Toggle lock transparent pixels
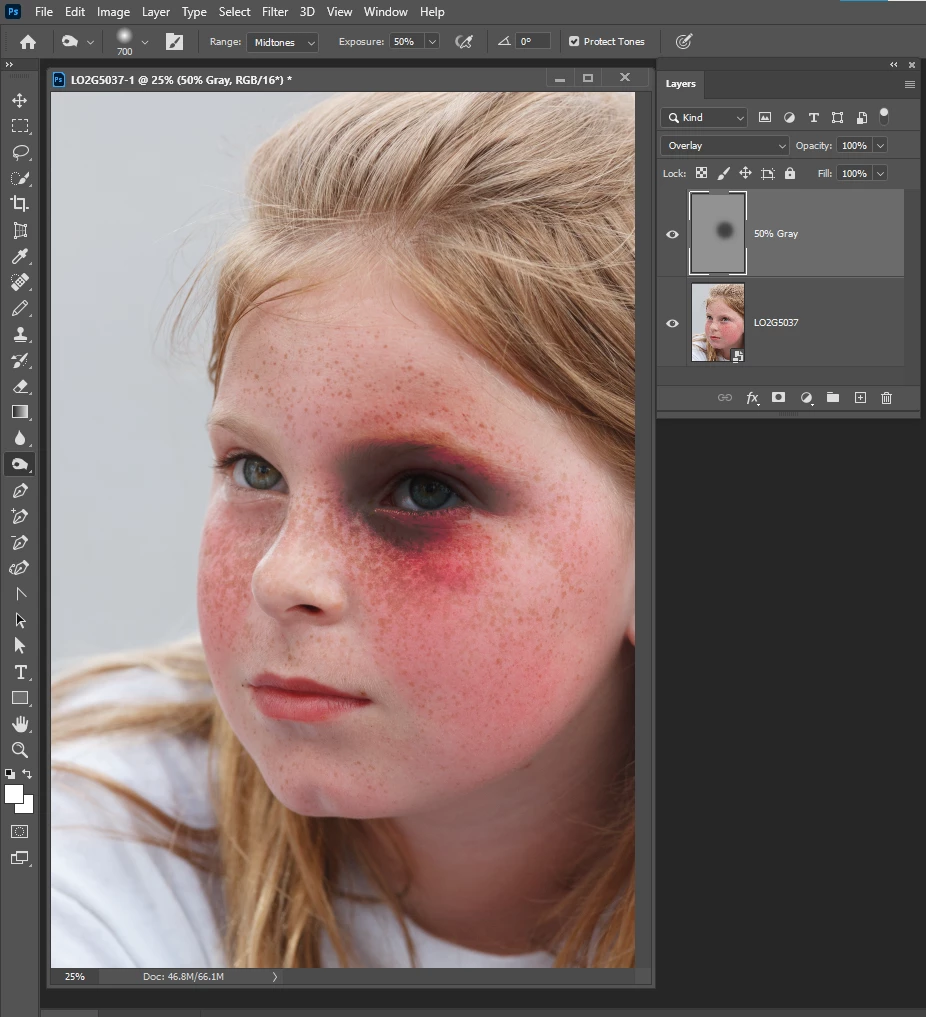The height and width of the screenshot is (1017, 926). tap(702, 173)
